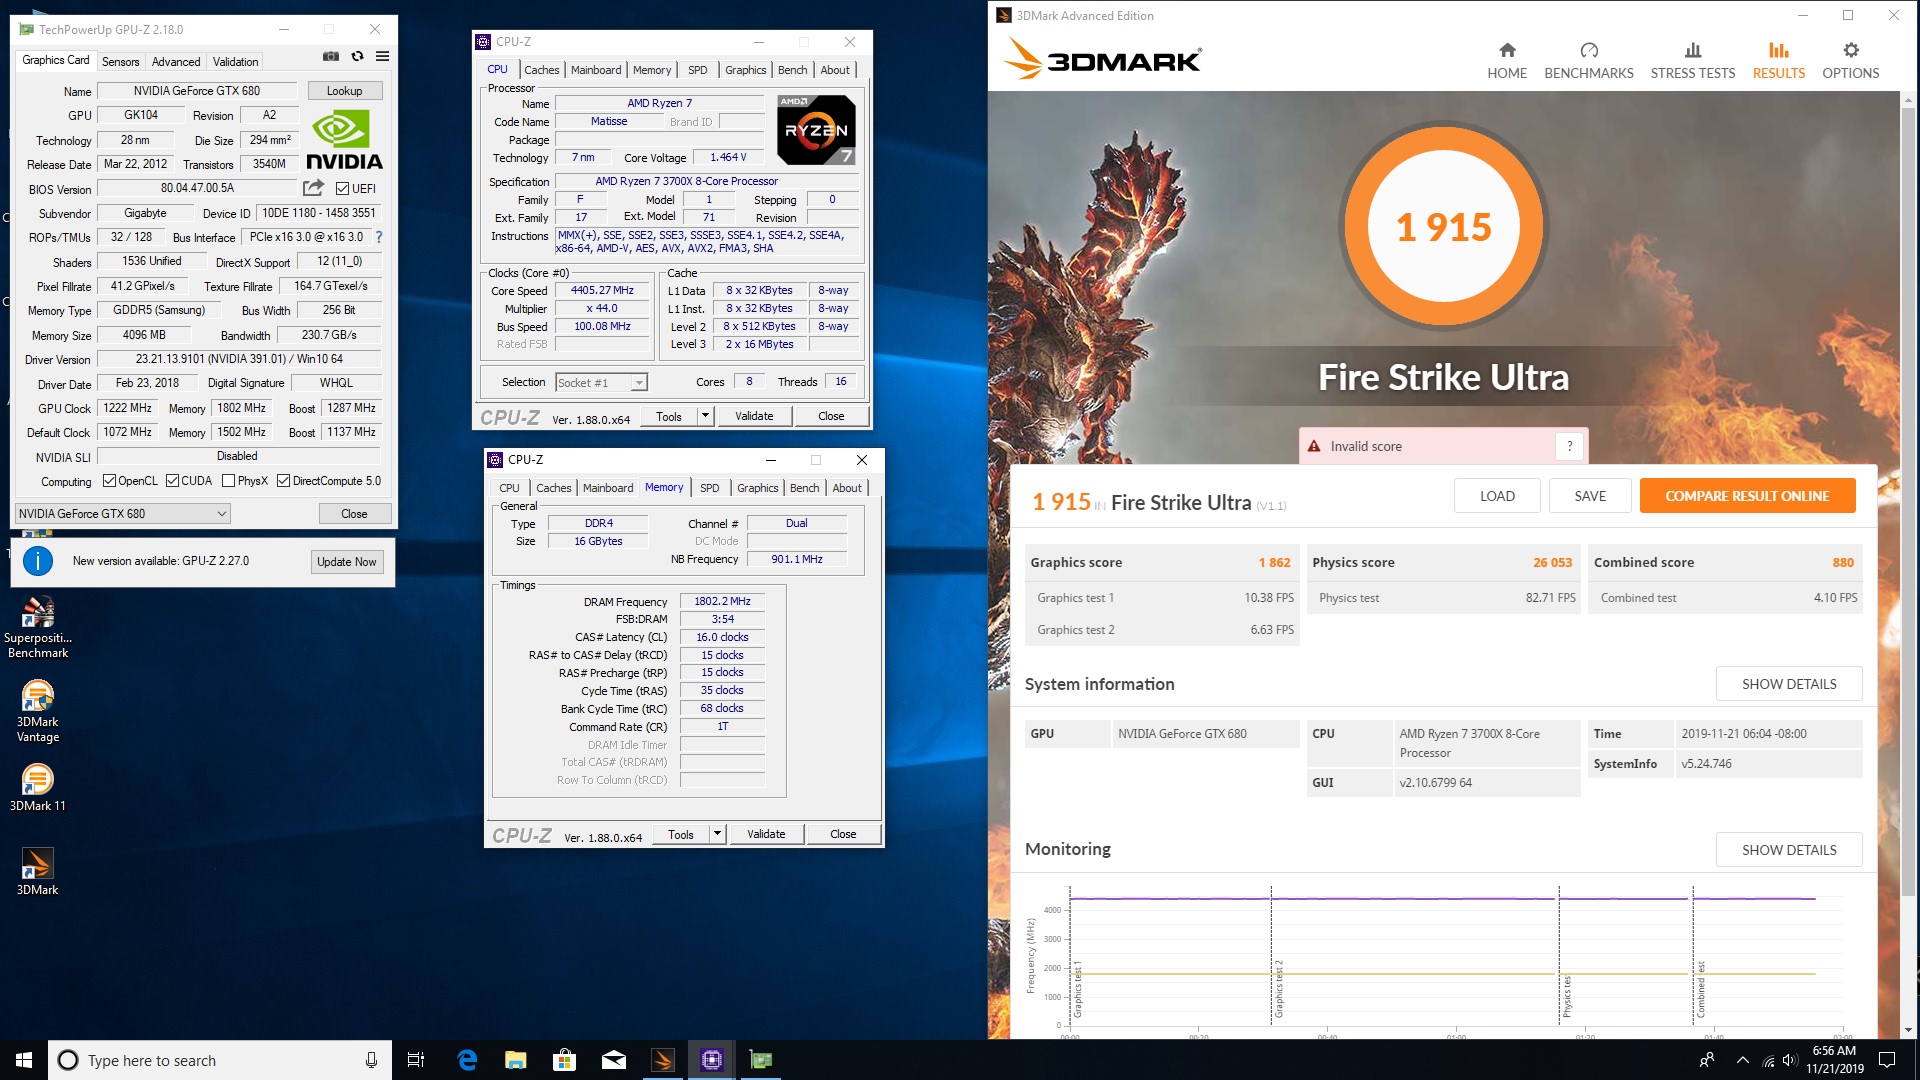
Task: Show hidden system tray icons
Action: [1743, 1060]
